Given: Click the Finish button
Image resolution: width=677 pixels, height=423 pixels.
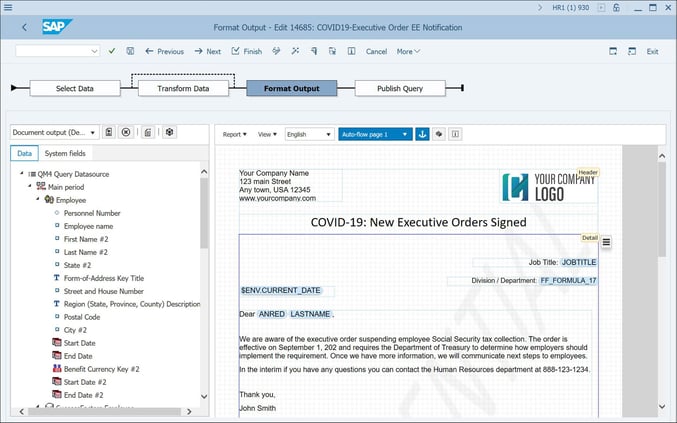Looking at the screenshot, I should 247,51.
